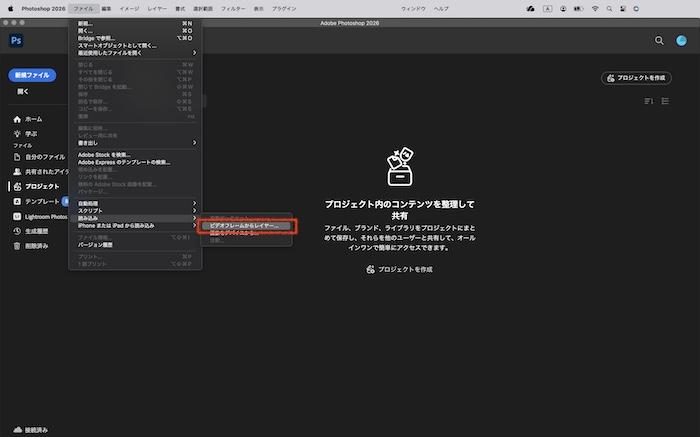
Task: Open Photoshop 2026 application menu
Action: click(43, 8)
